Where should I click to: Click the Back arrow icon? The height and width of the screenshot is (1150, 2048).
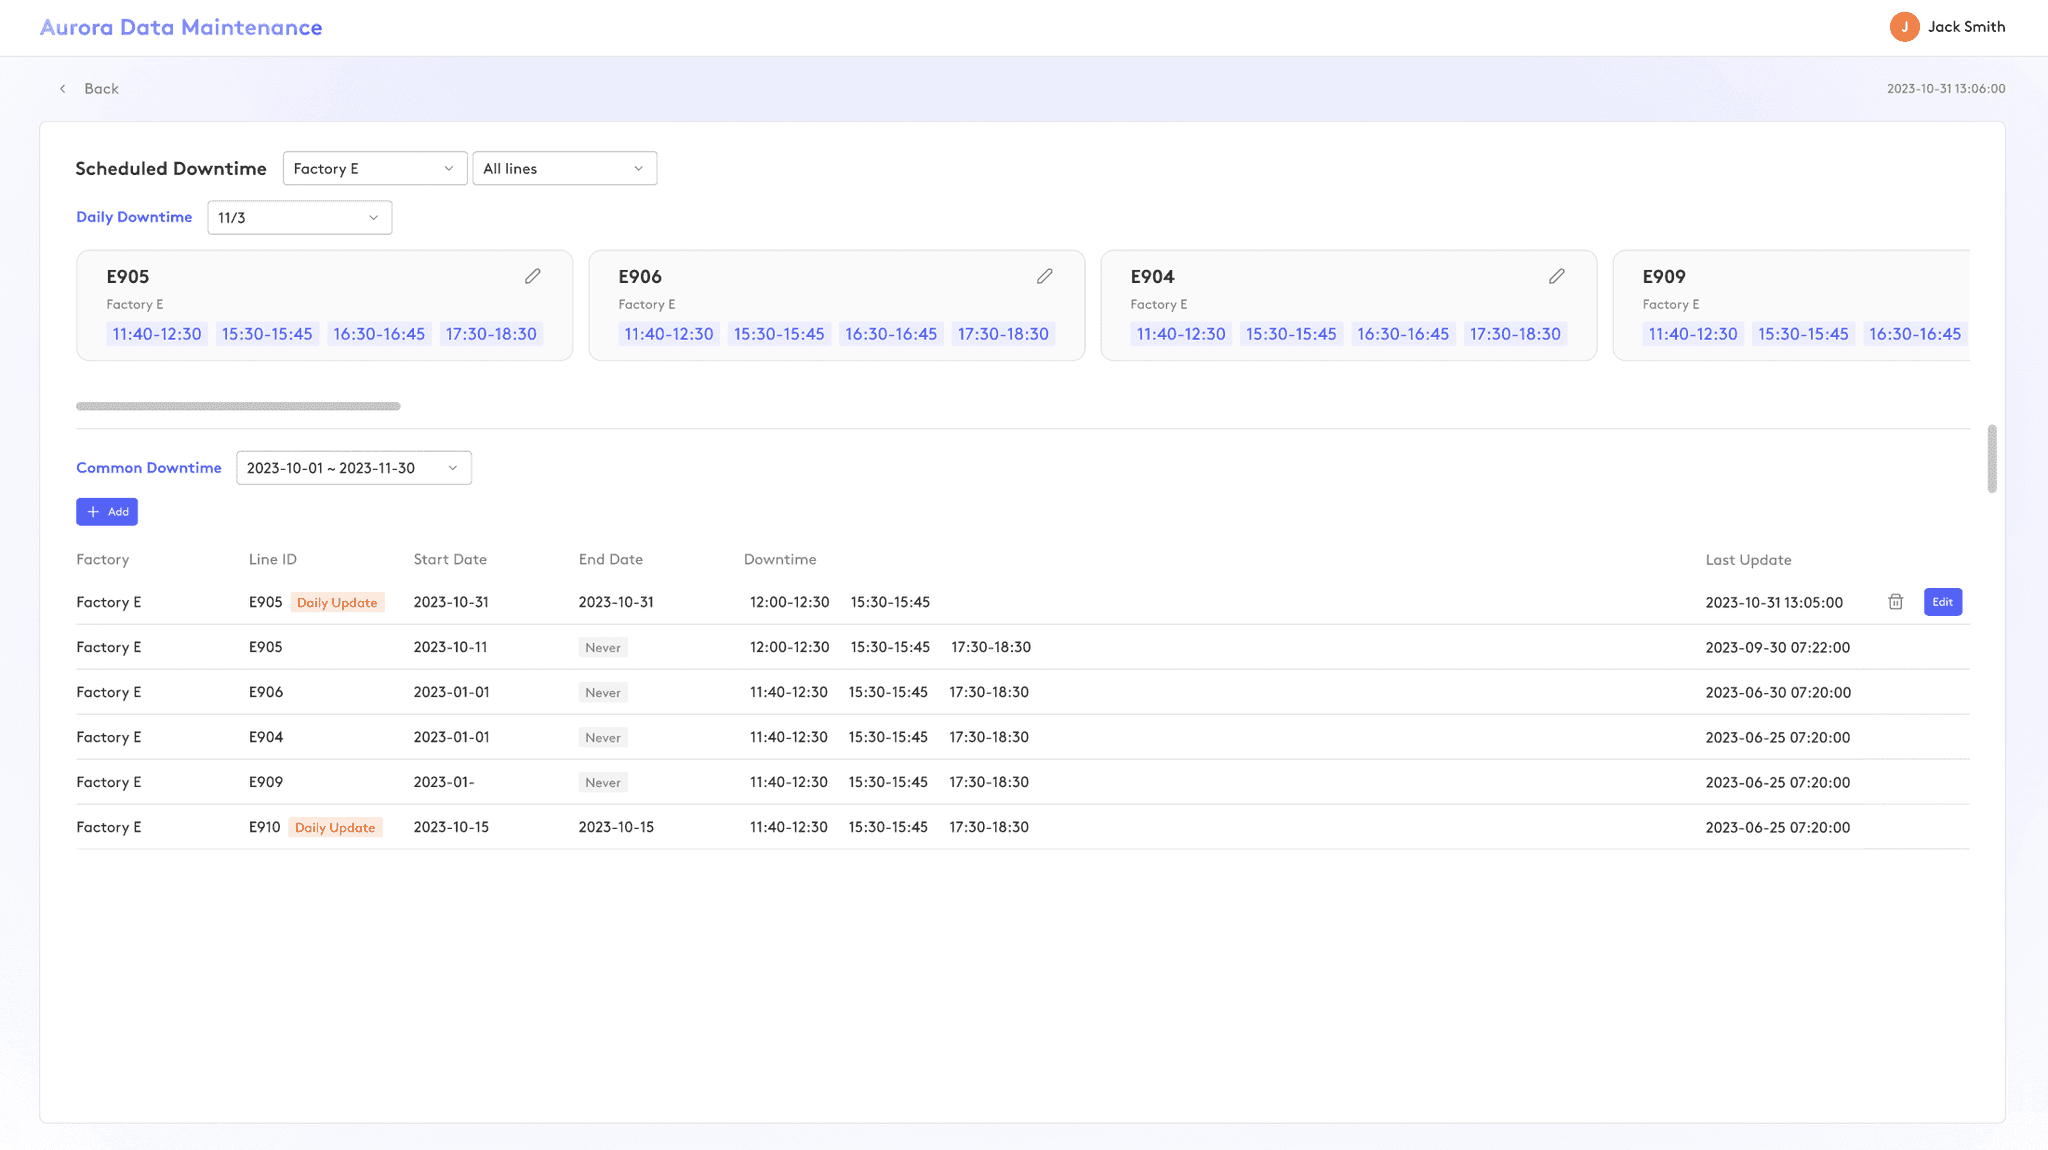tap(63, 89)
